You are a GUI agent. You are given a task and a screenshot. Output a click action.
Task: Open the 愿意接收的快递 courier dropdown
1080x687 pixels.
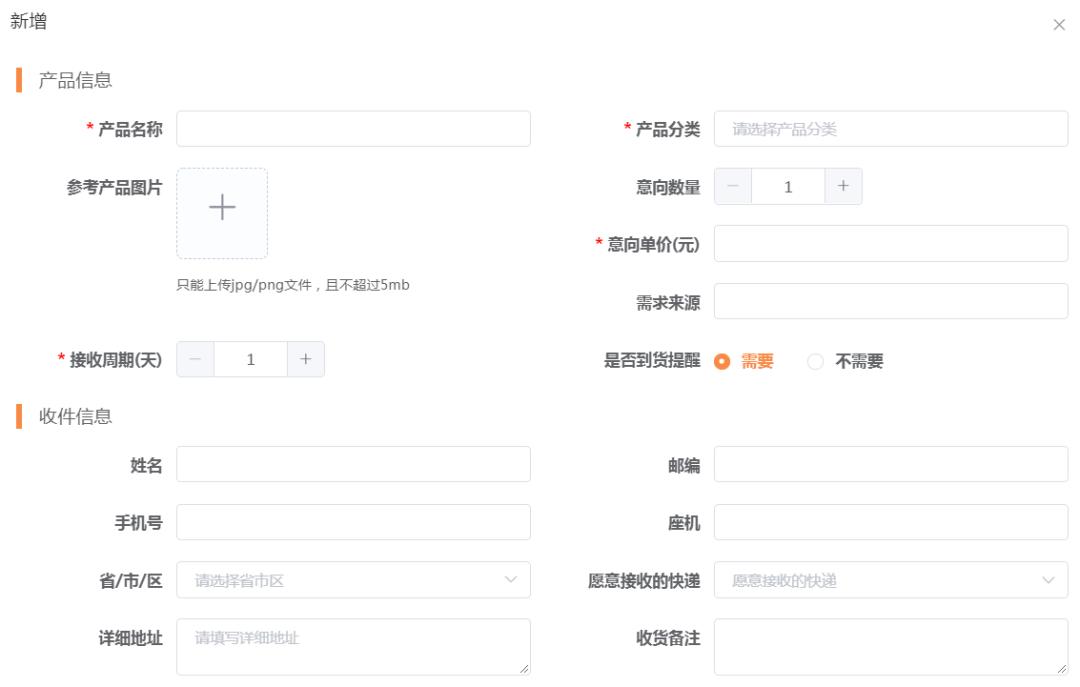coord(890,579)
